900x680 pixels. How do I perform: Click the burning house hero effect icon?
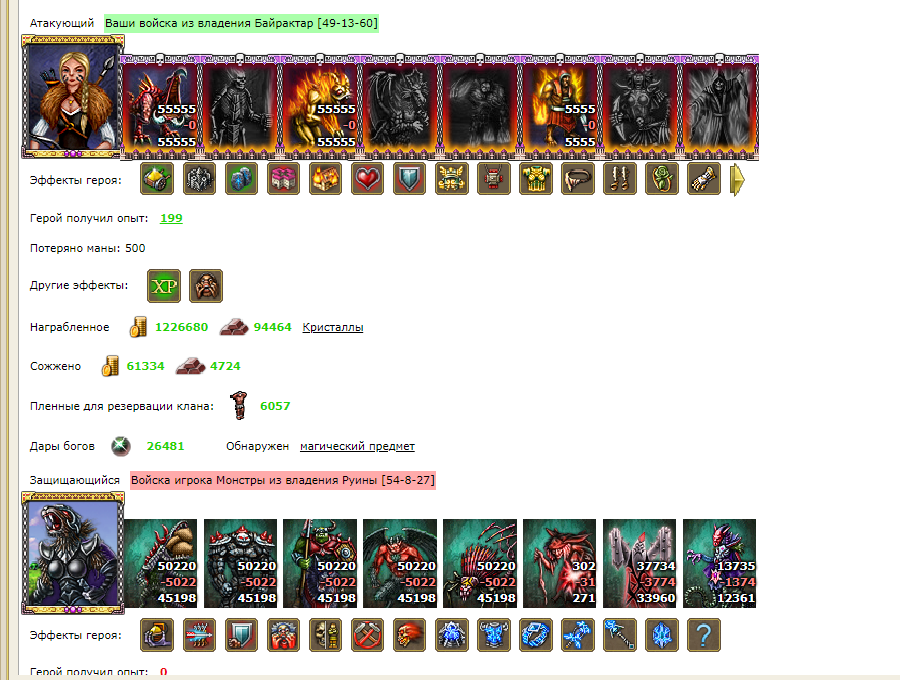[x=325, y=179]
